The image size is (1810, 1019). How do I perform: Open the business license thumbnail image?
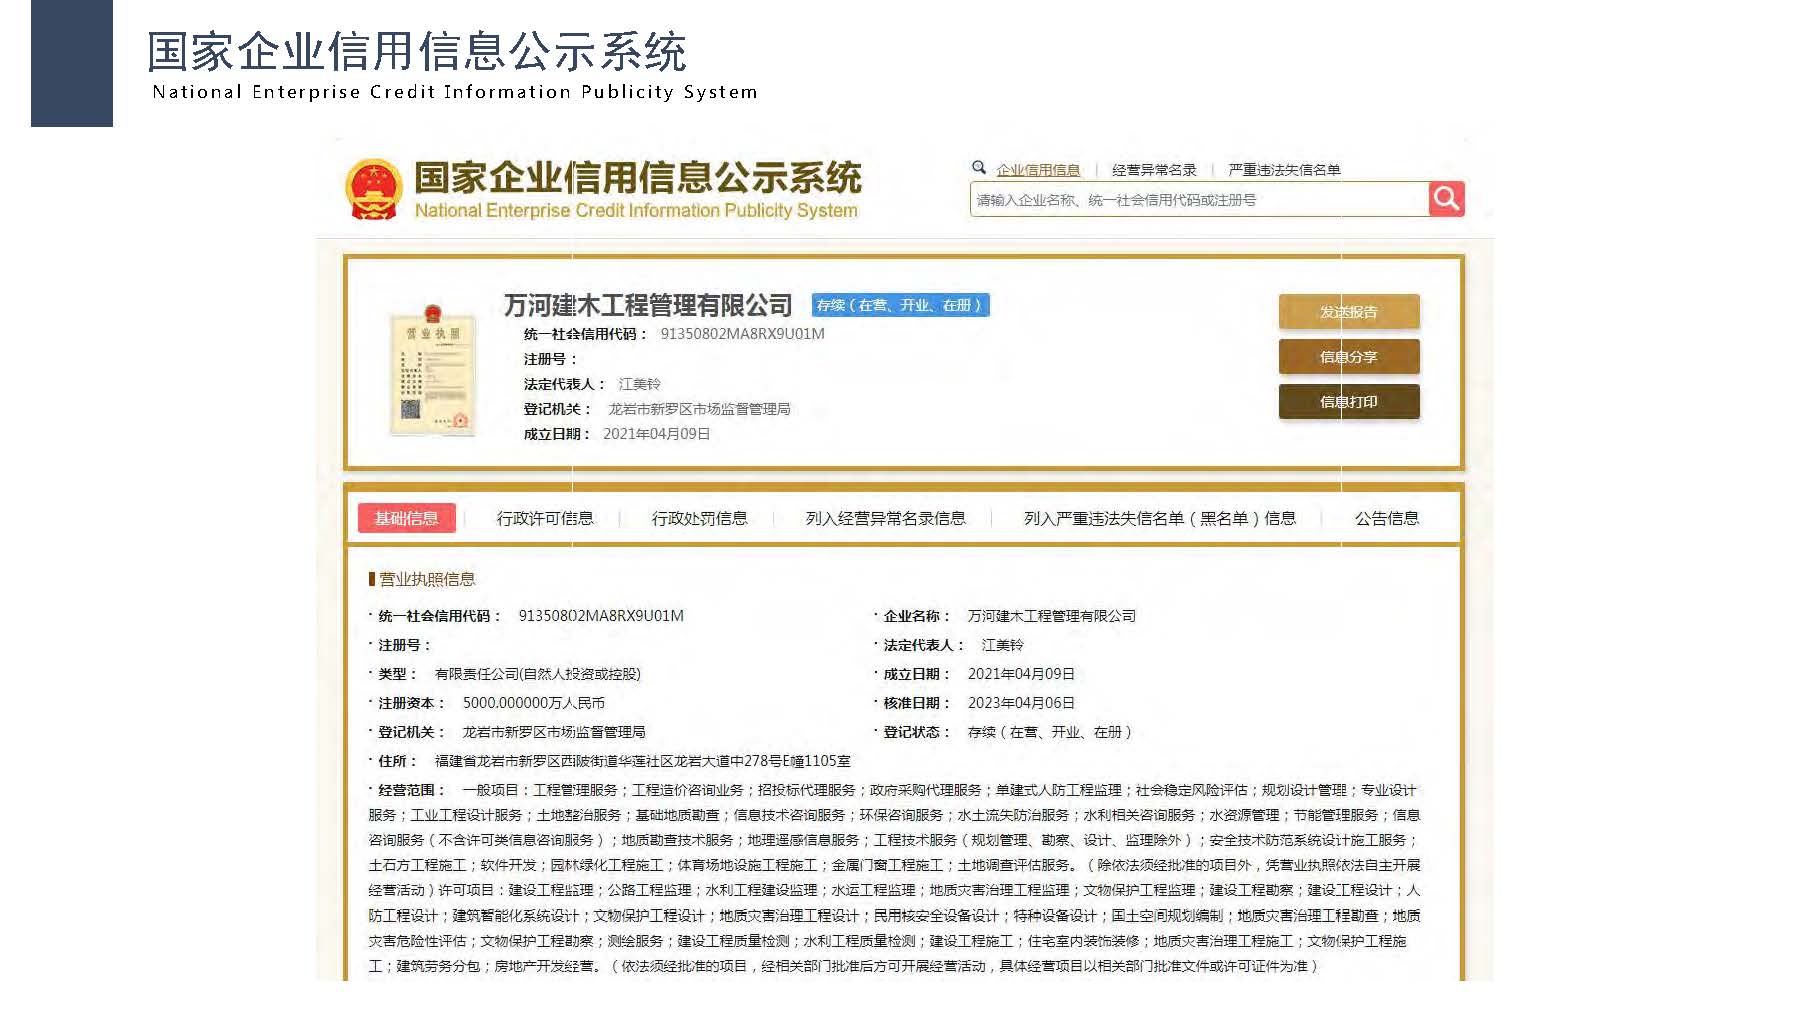432,370
